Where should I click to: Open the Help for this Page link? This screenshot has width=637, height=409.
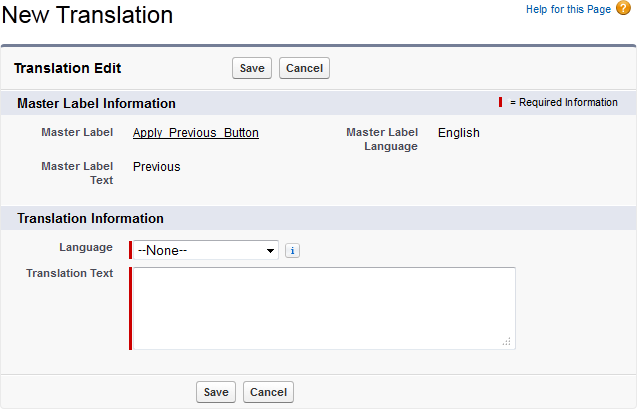[568, 9]
